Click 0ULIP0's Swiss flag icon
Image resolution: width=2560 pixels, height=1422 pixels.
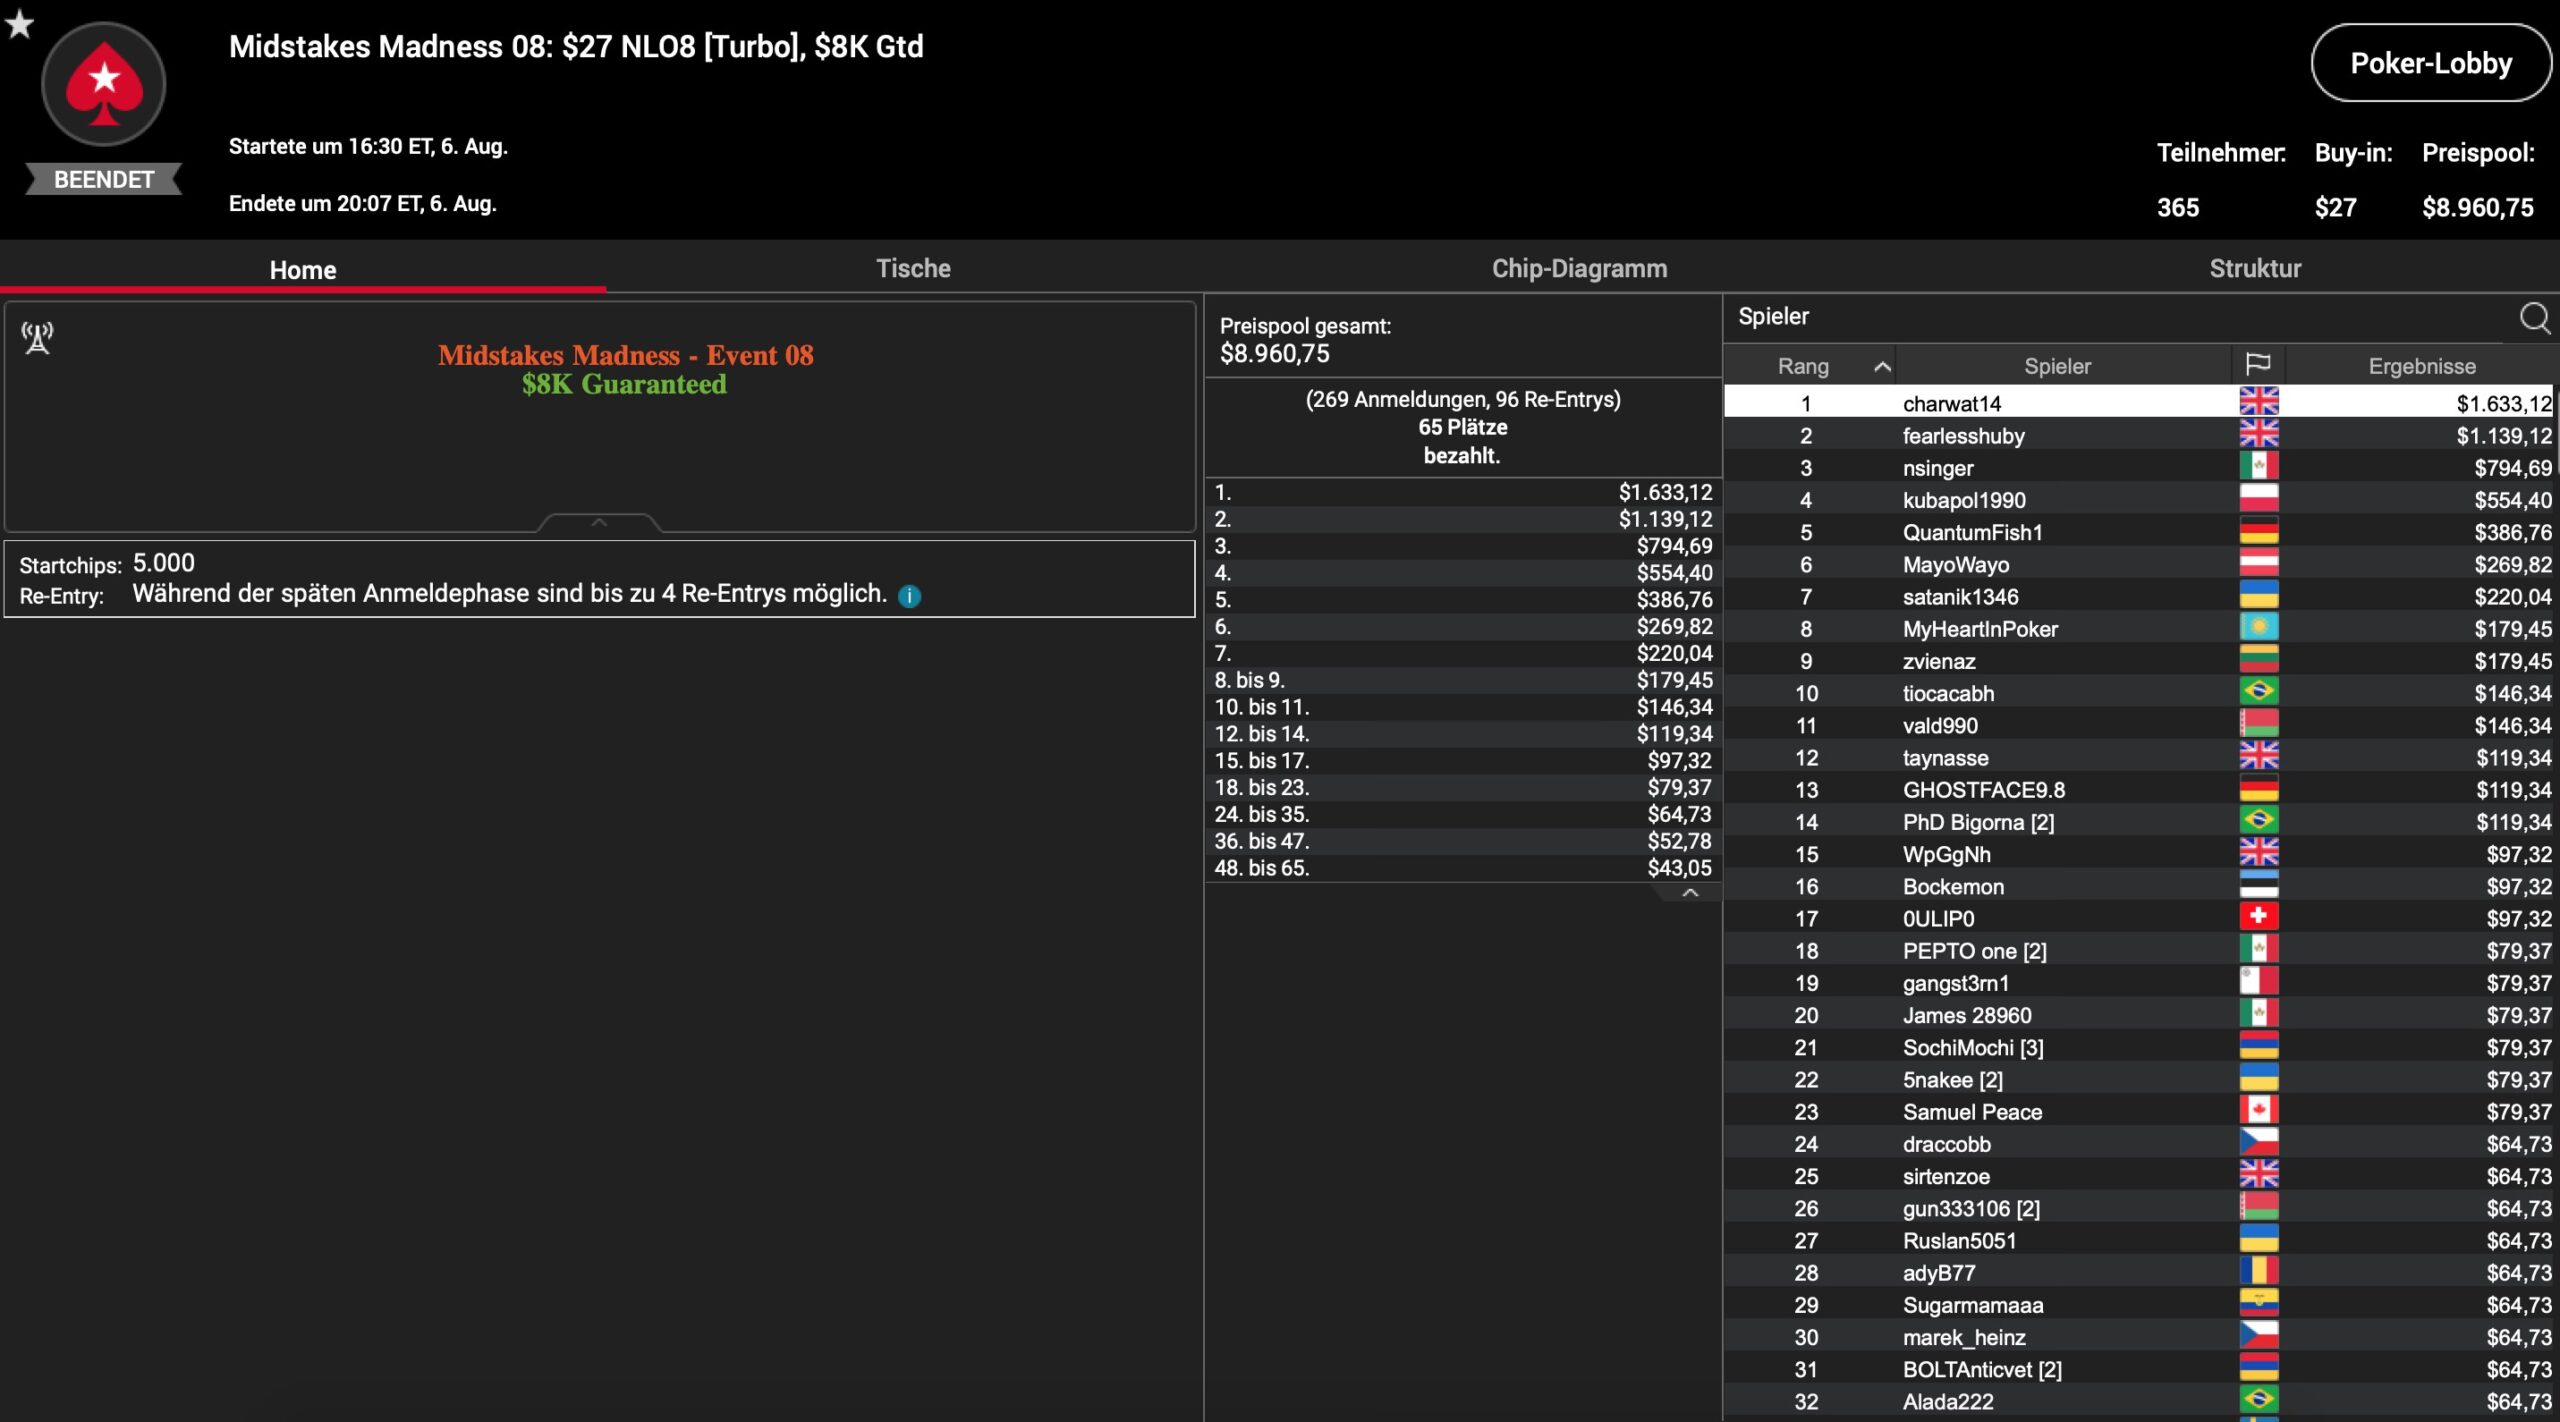(x=2258, y=917)
